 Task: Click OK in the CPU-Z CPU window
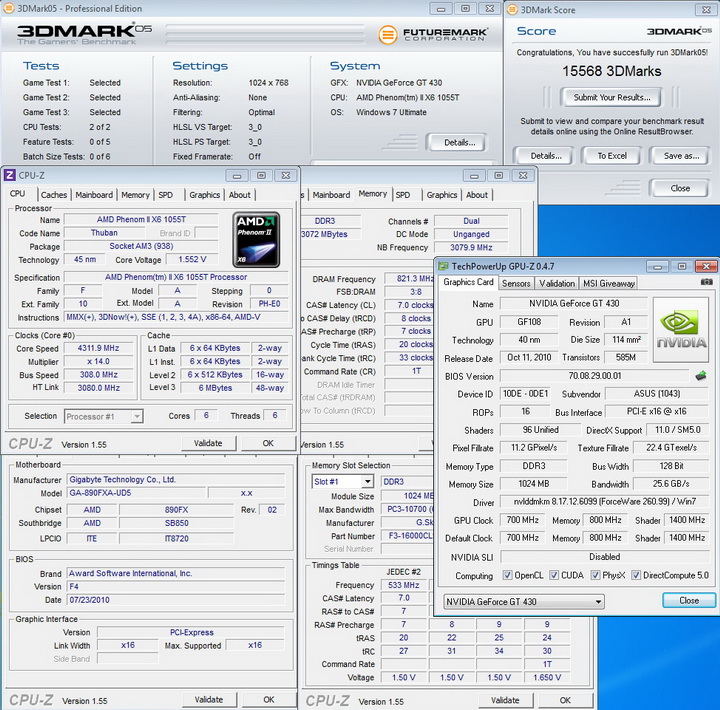268,443
